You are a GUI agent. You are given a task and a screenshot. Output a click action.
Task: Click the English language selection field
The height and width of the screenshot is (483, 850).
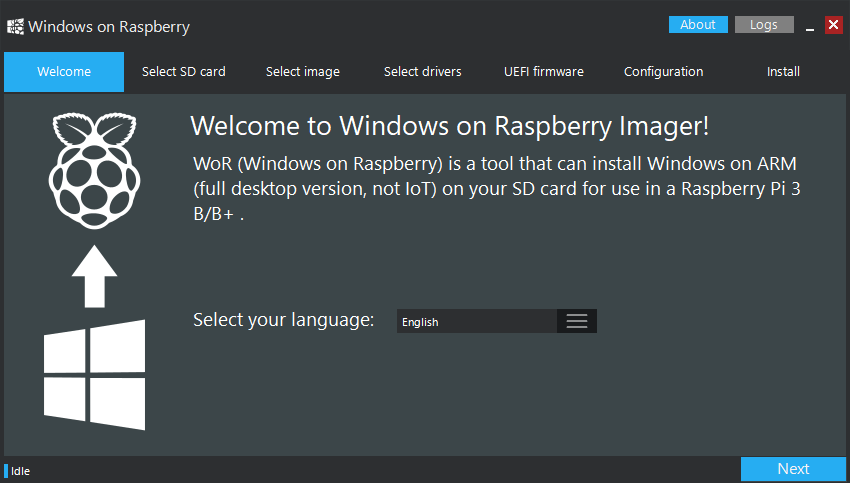coord(476,321)
